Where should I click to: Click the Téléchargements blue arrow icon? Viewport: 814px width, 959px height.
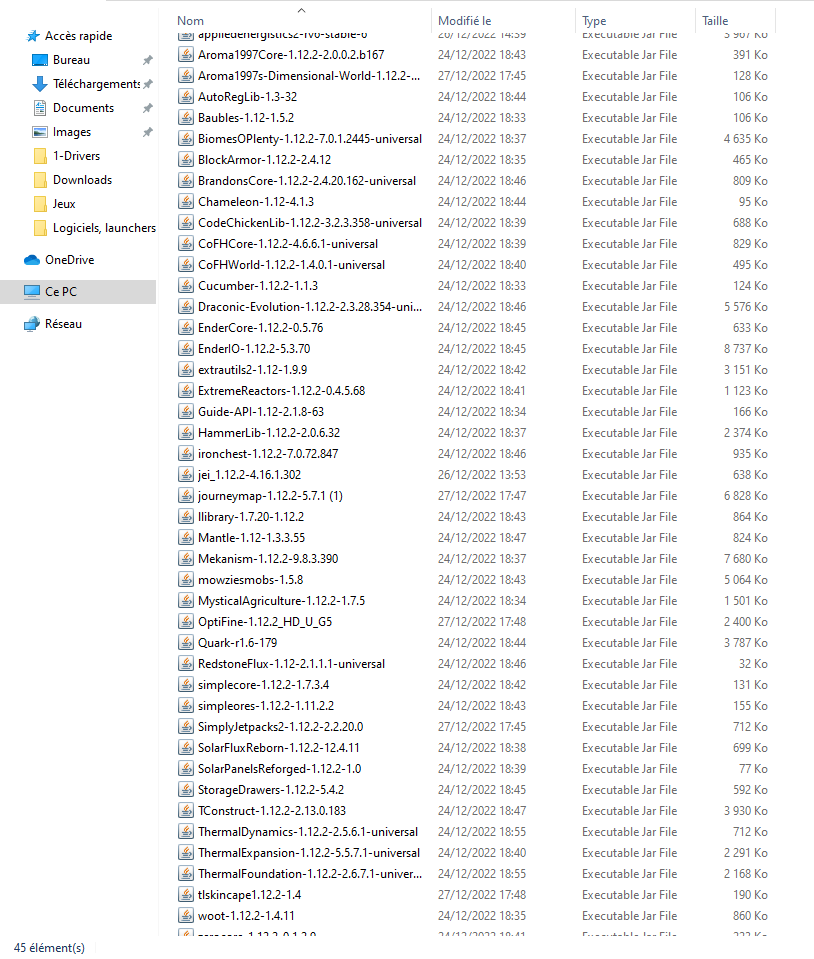[40, 84]
